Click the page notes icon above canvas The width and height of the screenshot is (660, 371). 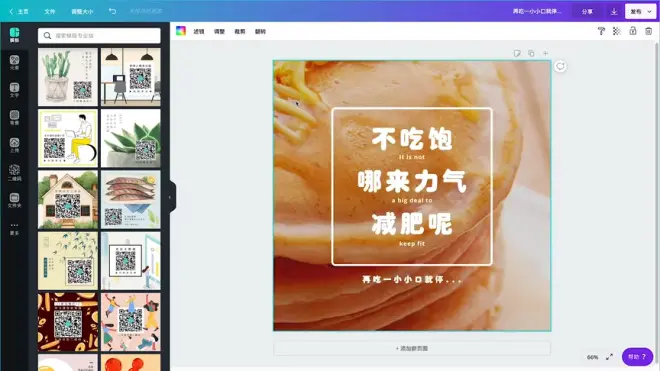(517, 53)
